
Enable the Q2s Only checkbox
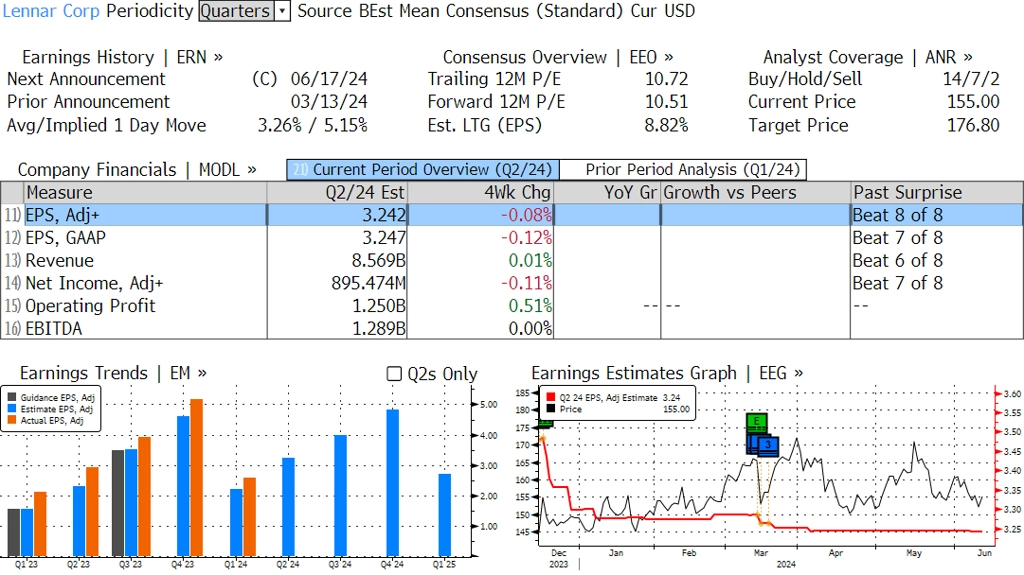(394, 374)
